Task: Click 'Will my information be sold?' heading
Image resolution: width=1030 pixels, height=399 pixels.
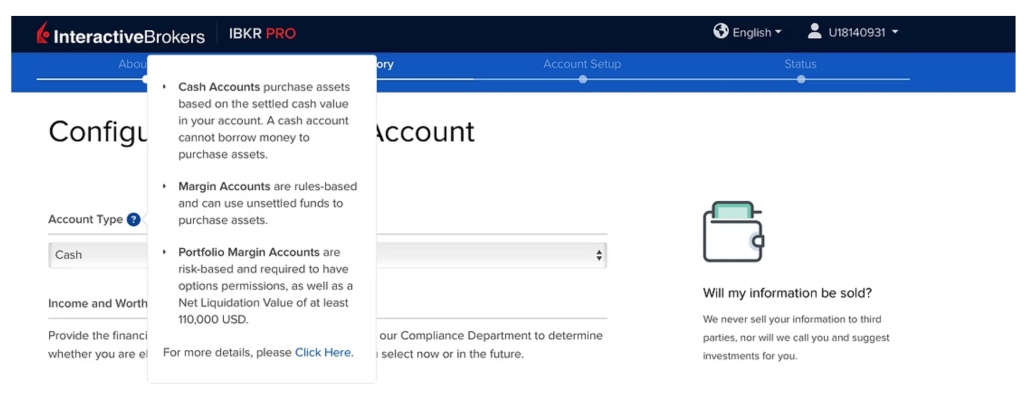Action: coord(787,293)
